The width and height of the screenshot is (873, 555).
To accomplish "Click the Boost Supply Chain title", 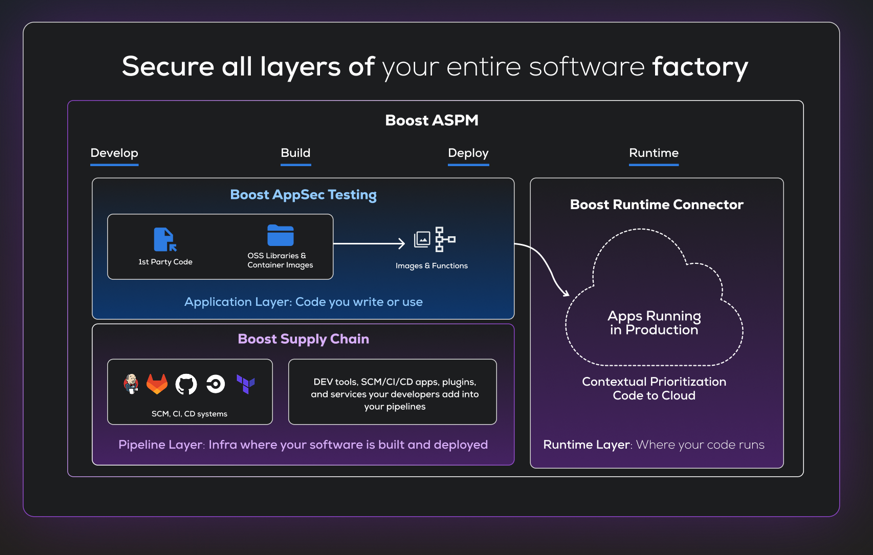I will tap(303, 339).
